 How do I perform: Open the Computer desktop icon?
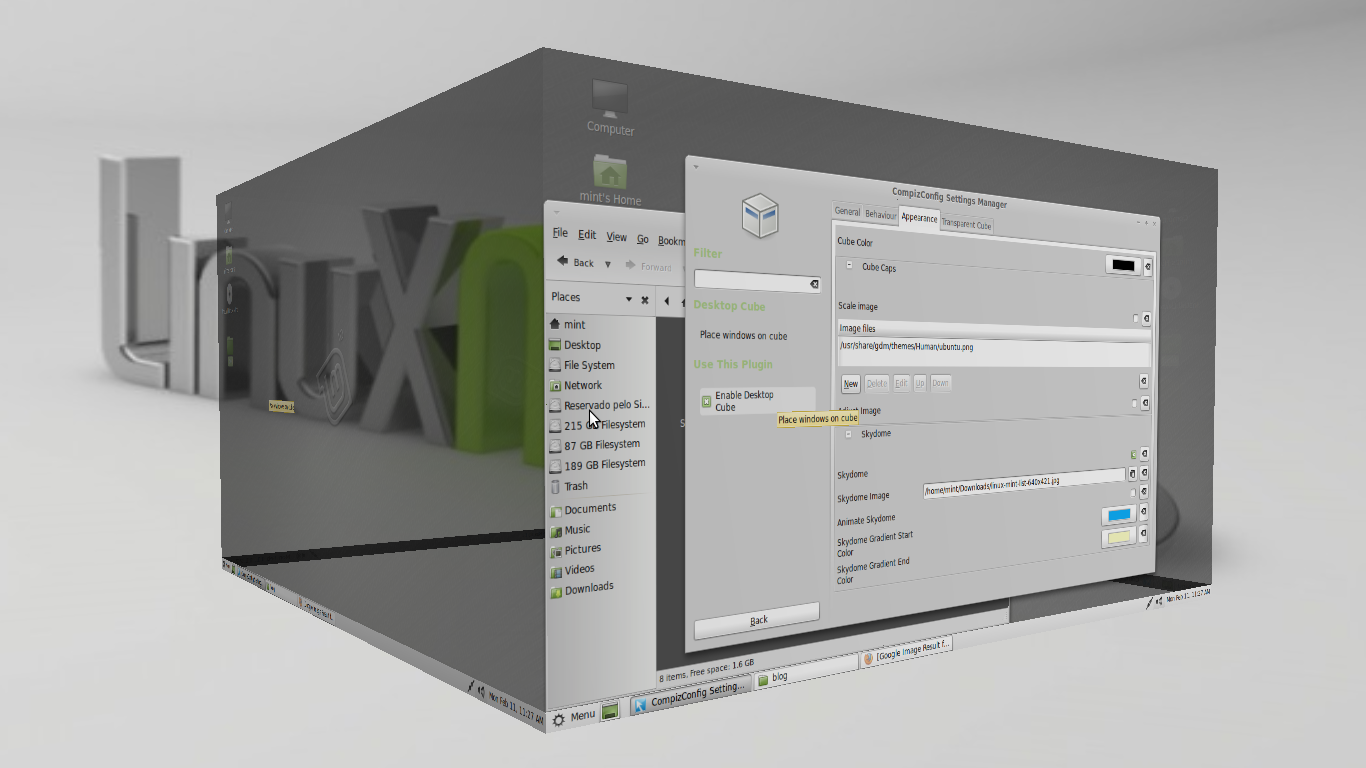pyautogui.click(x=610, y=108)
